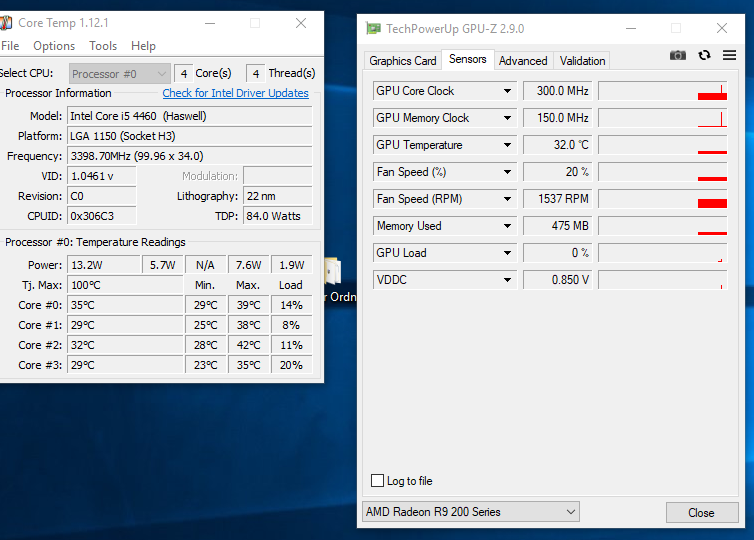This screenshot has height=540, width=754.
Task: Open the GPU Temperature sensor dropdown
Action: click(507, 145)
